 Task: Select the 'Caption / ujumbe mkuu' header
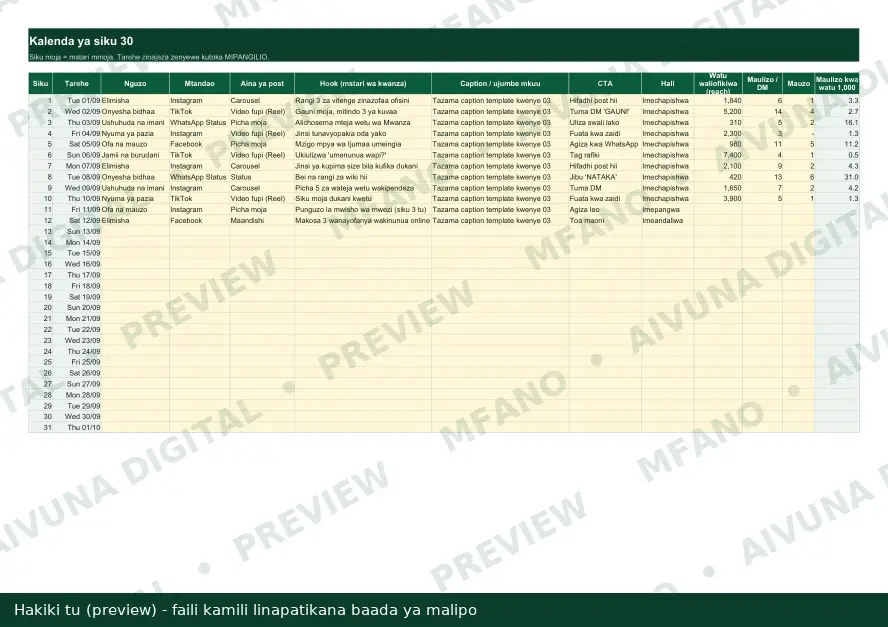click(500, 83)
